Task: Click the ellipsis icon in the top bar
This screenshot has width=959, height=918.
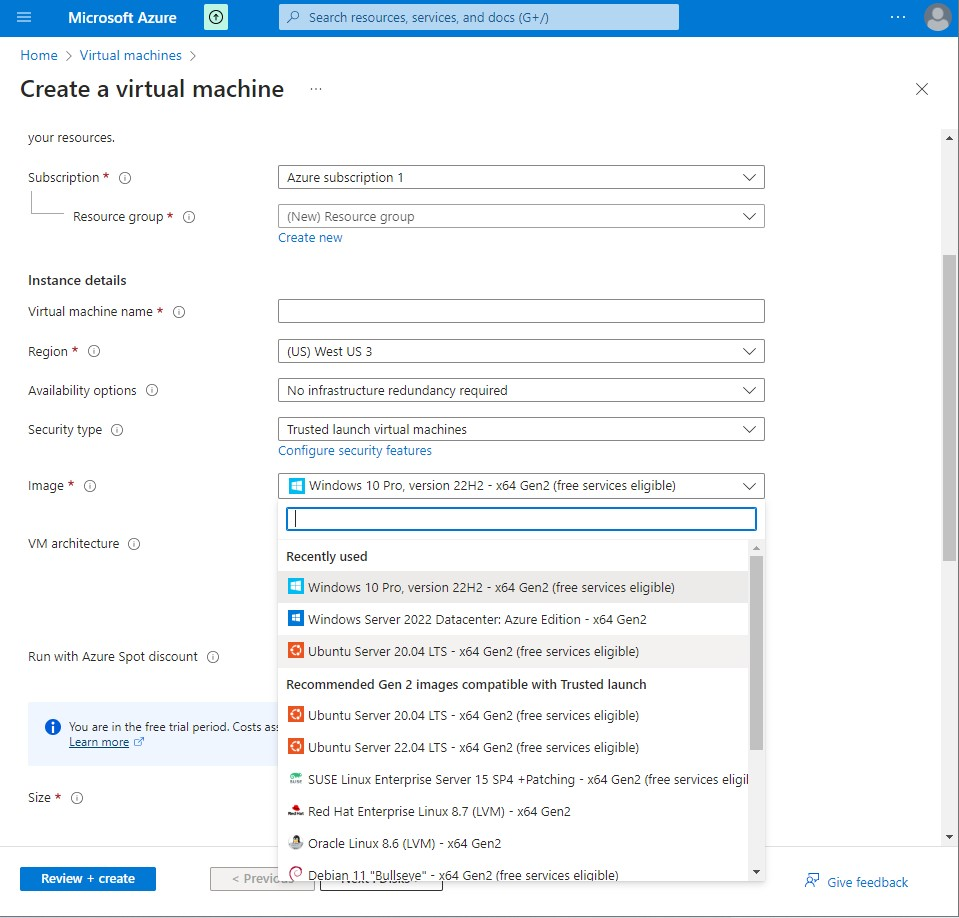Action: pyautogui.click(x=897, y=16)
